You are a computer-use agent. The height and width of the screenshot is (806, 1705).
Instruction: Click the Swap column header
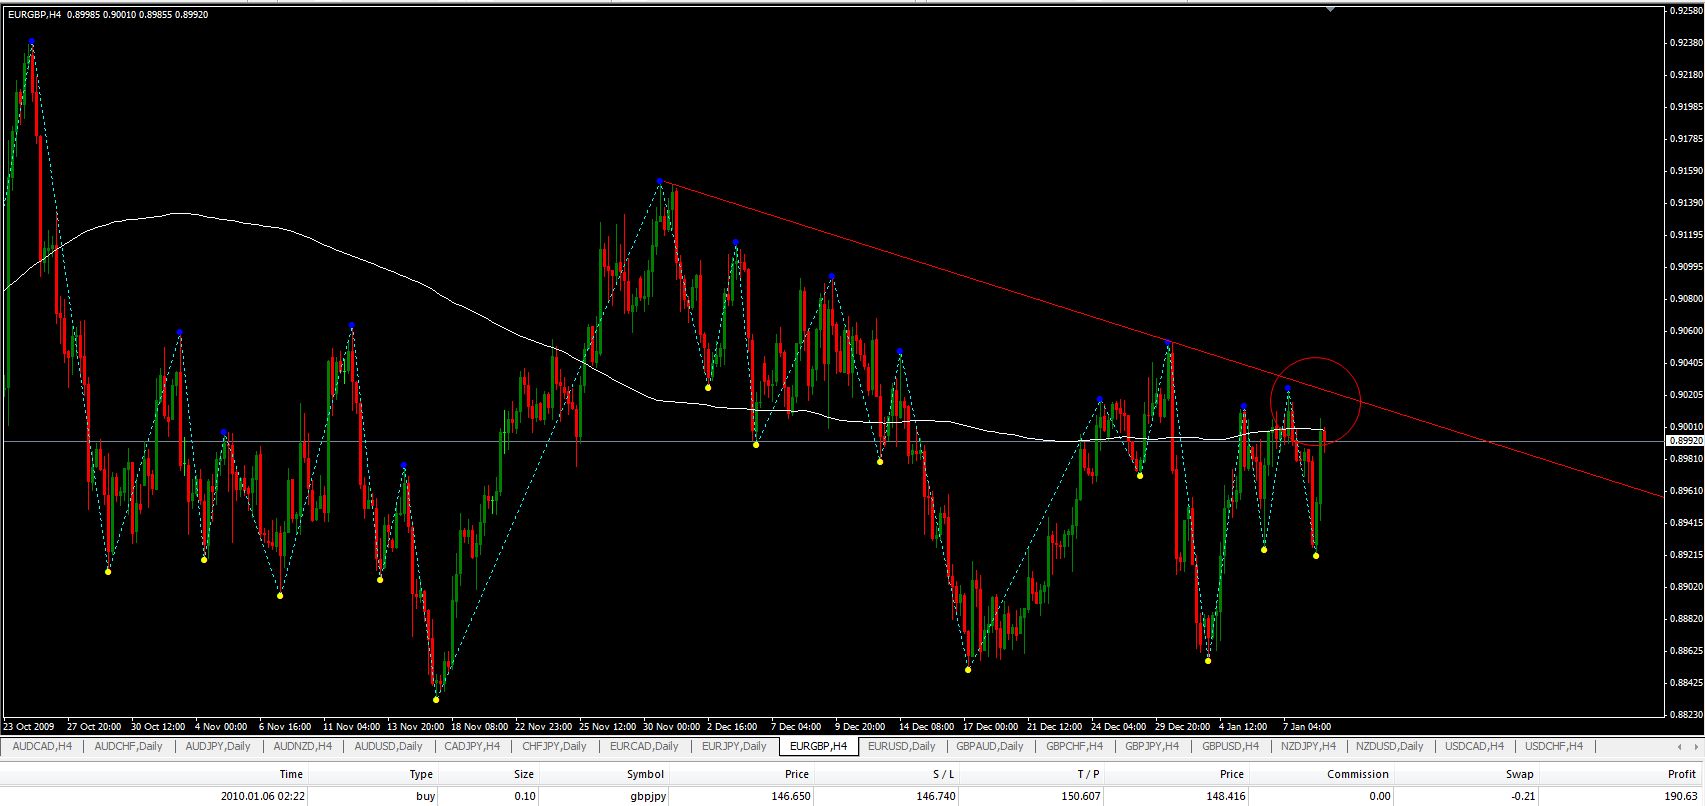click(1519, 774)
